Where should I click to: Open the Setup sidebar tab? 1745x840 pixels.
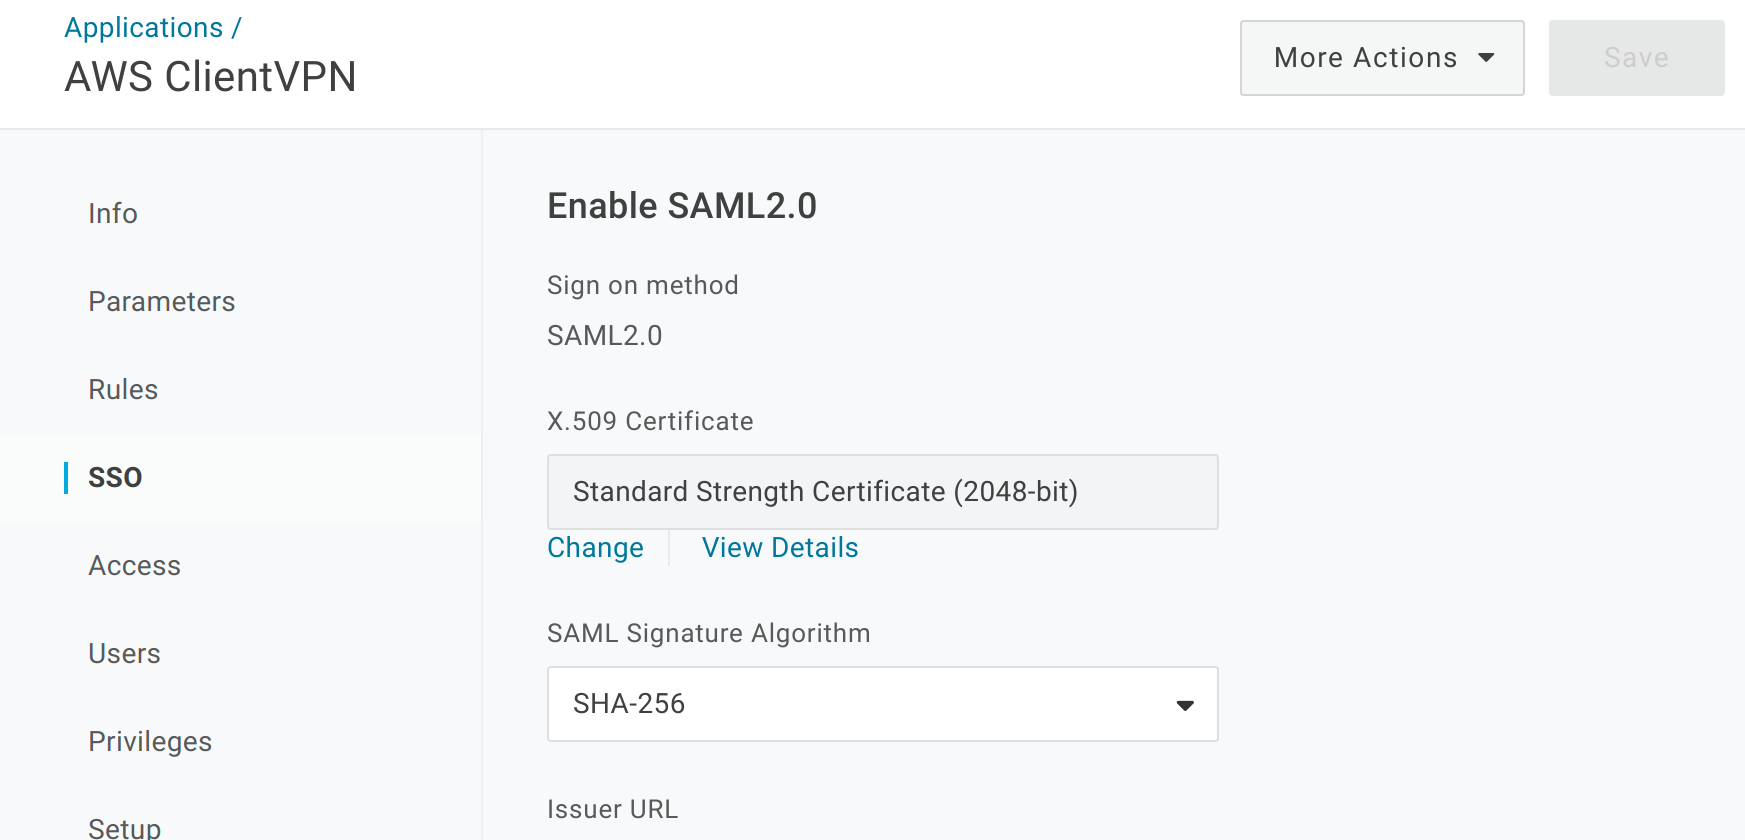point(124,827)
